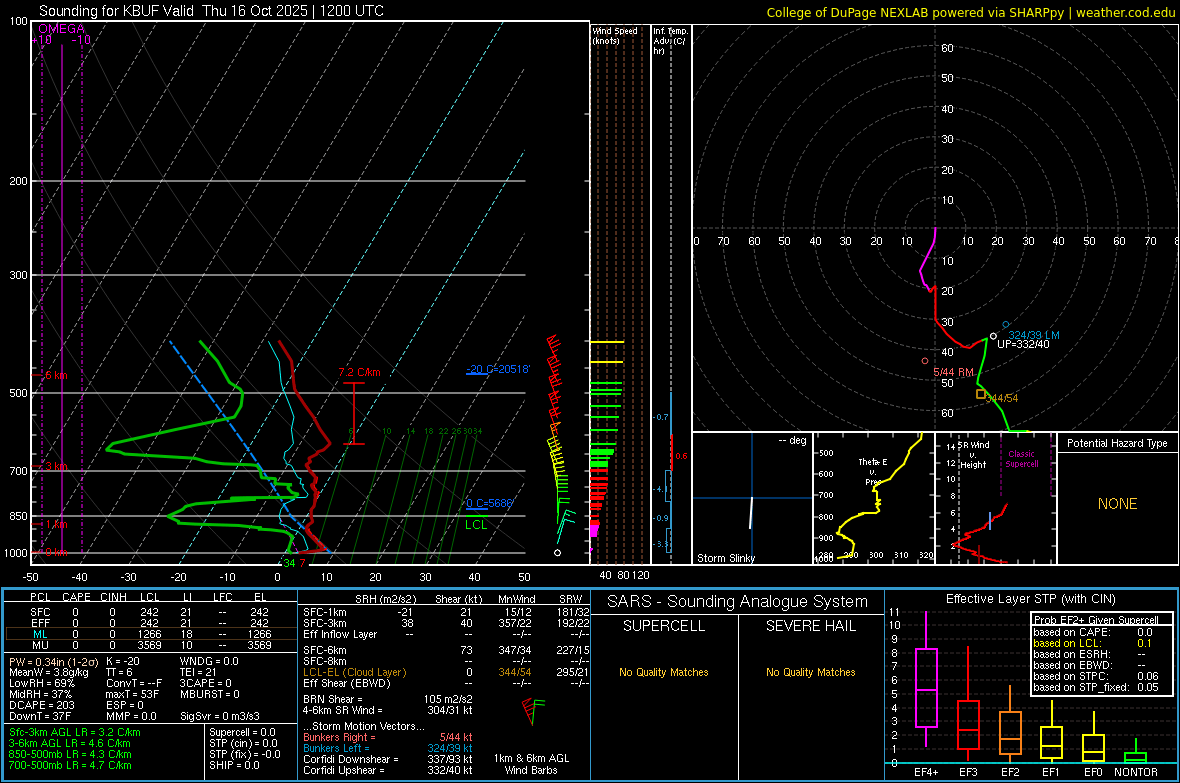
Task: Click the red 7.2 C/km lapse rate label
Action: click(359, 372)
